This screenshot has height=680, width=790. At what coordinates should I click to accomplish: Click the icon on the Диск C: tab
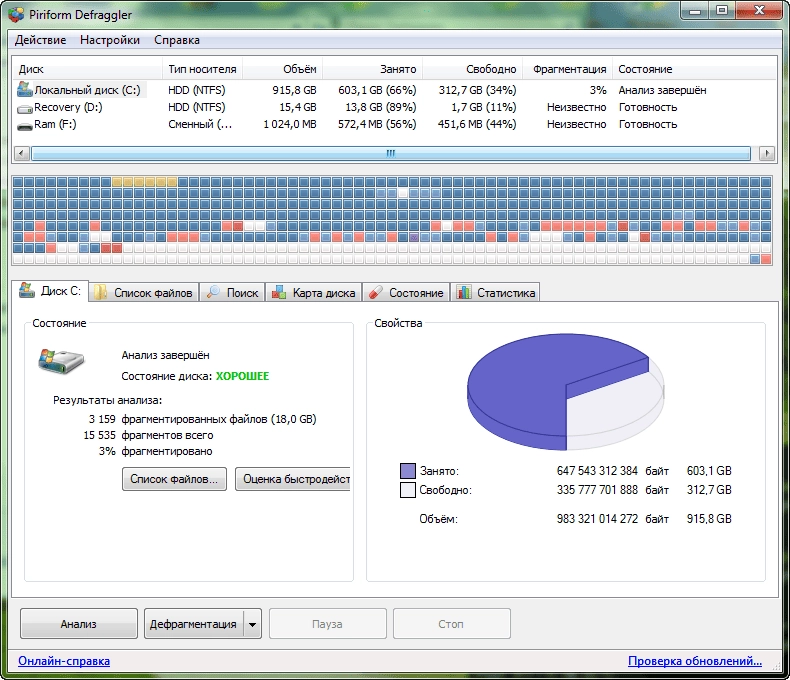[x=27, y=290]
